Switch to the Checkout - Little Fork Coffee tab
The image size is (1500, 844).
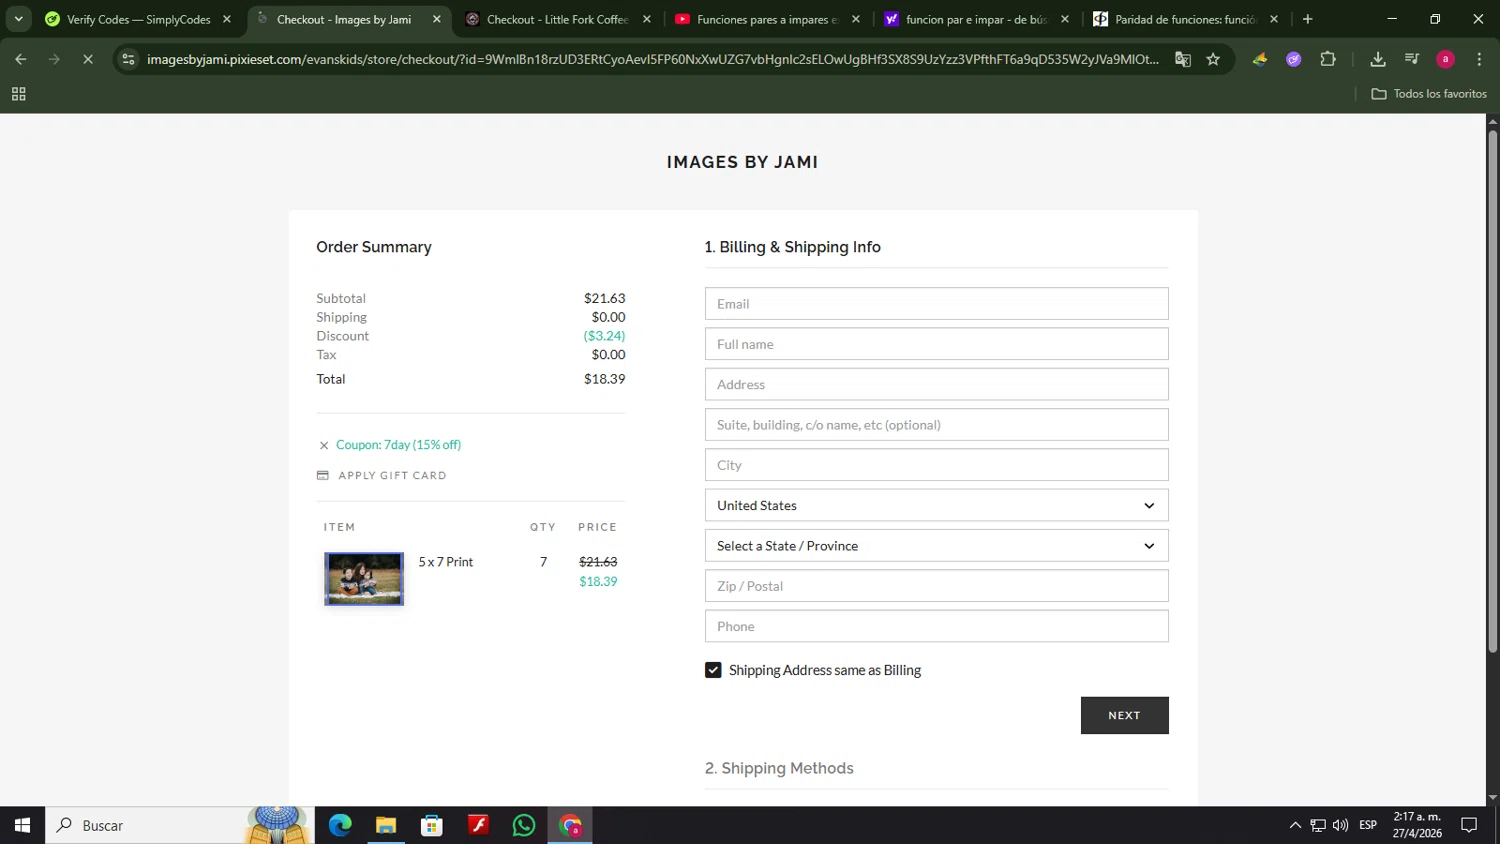click(557, 19)
